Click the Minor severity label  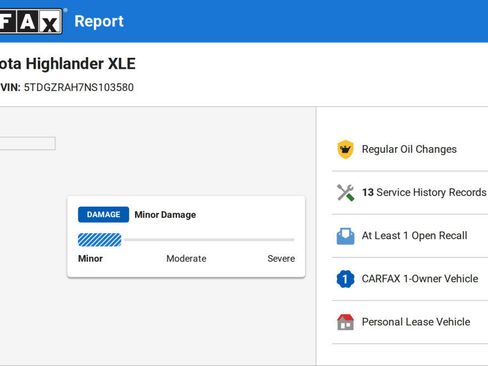click(x=90, y=259)
